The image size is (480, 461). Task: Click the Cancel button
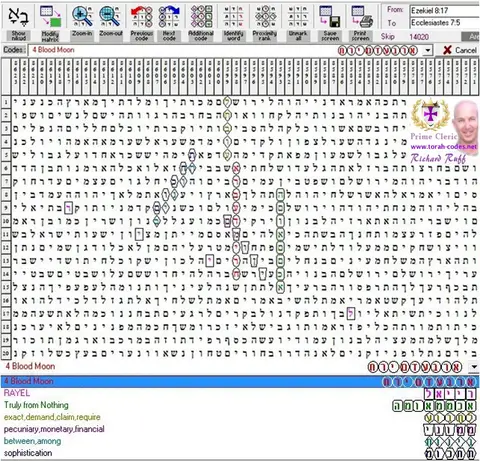tap(460, 50)
